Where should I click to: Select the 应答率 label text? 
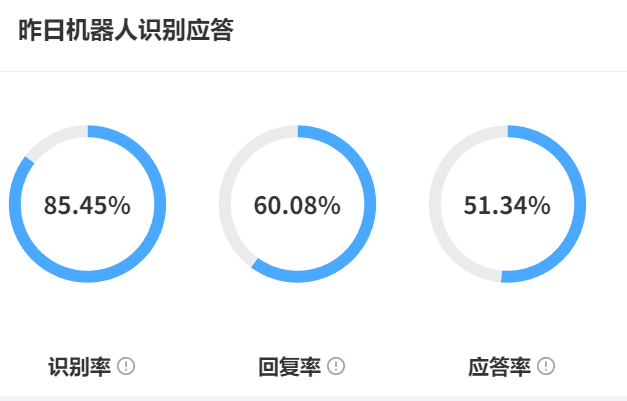499,366
